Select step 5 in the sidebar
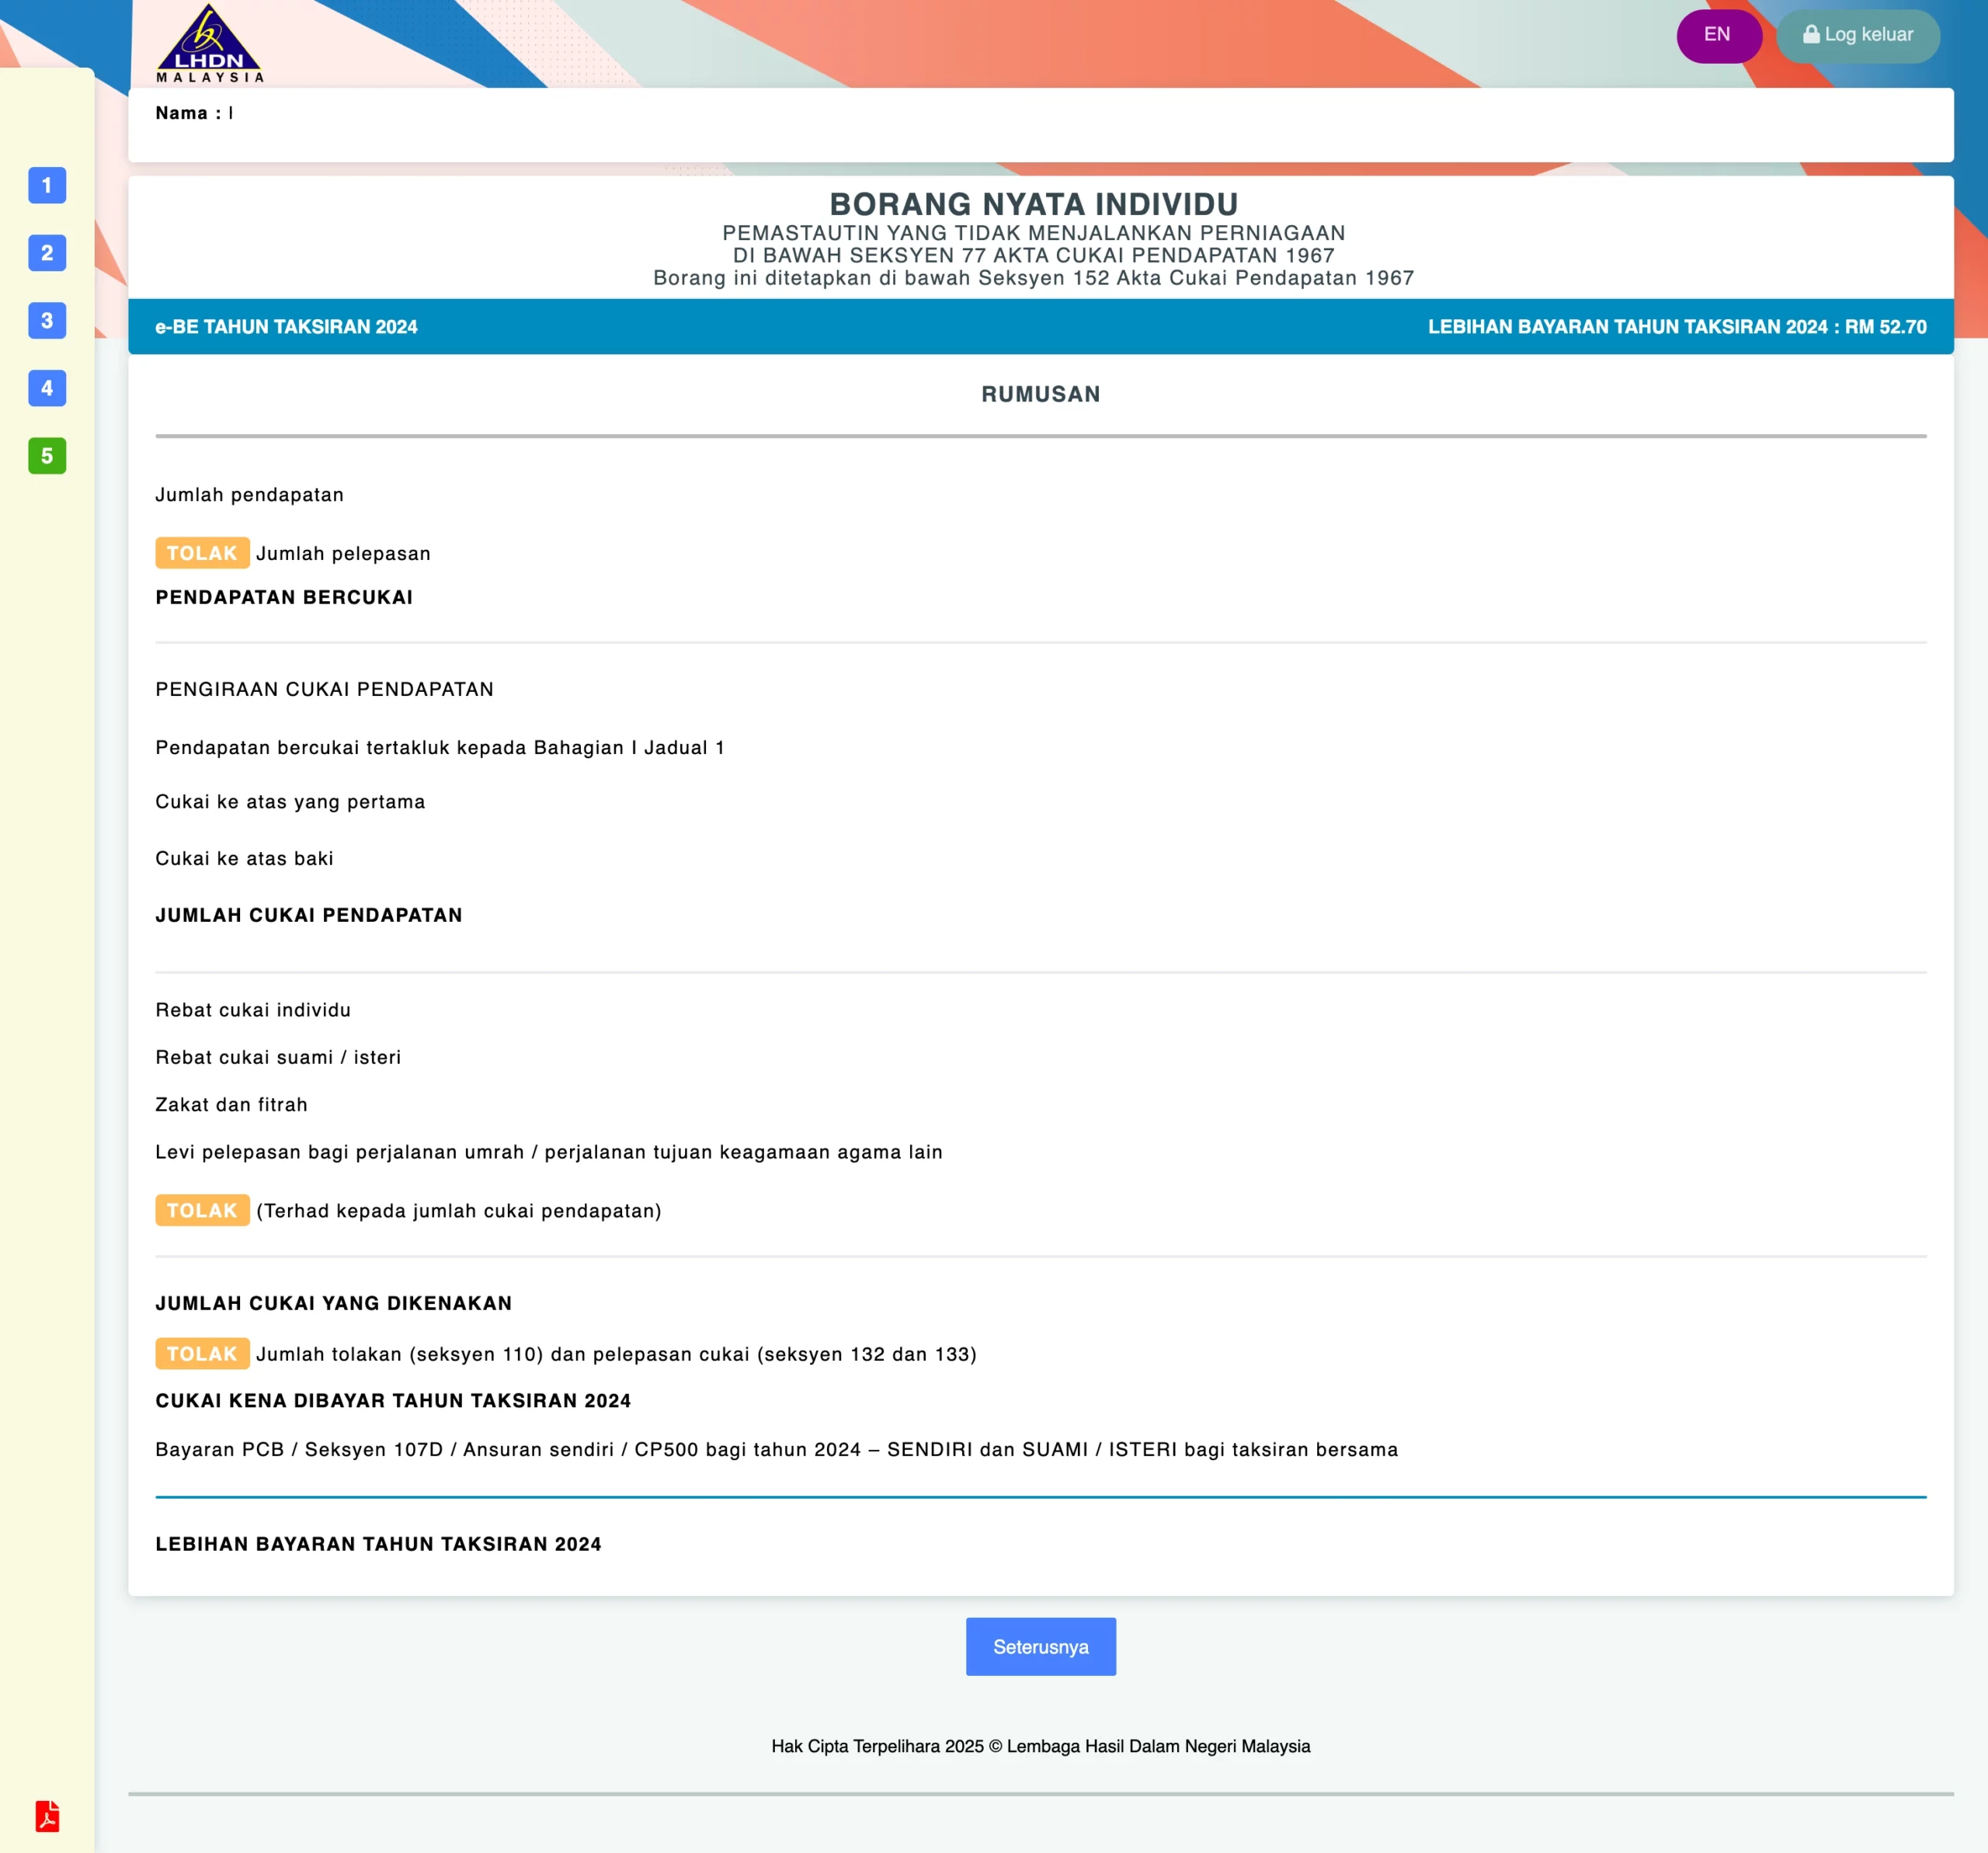1988x1853 pixels. coord(47,457)
